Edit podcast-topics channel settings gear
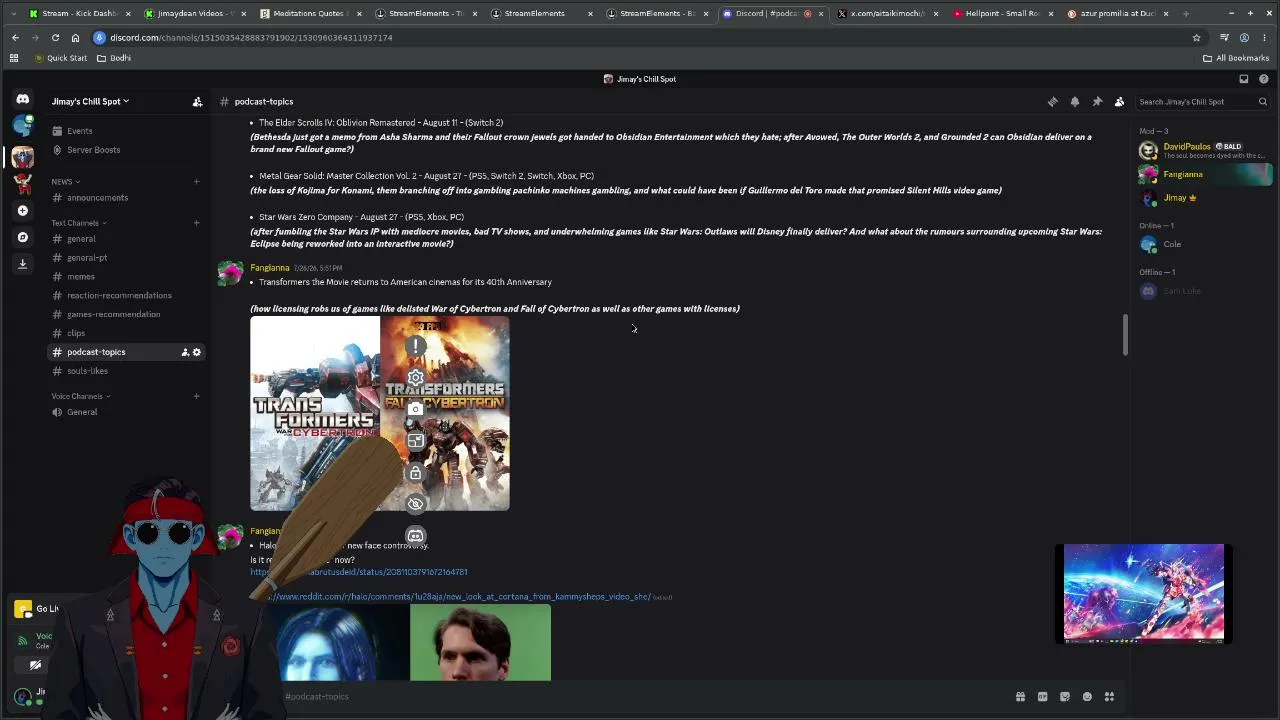 196,352
